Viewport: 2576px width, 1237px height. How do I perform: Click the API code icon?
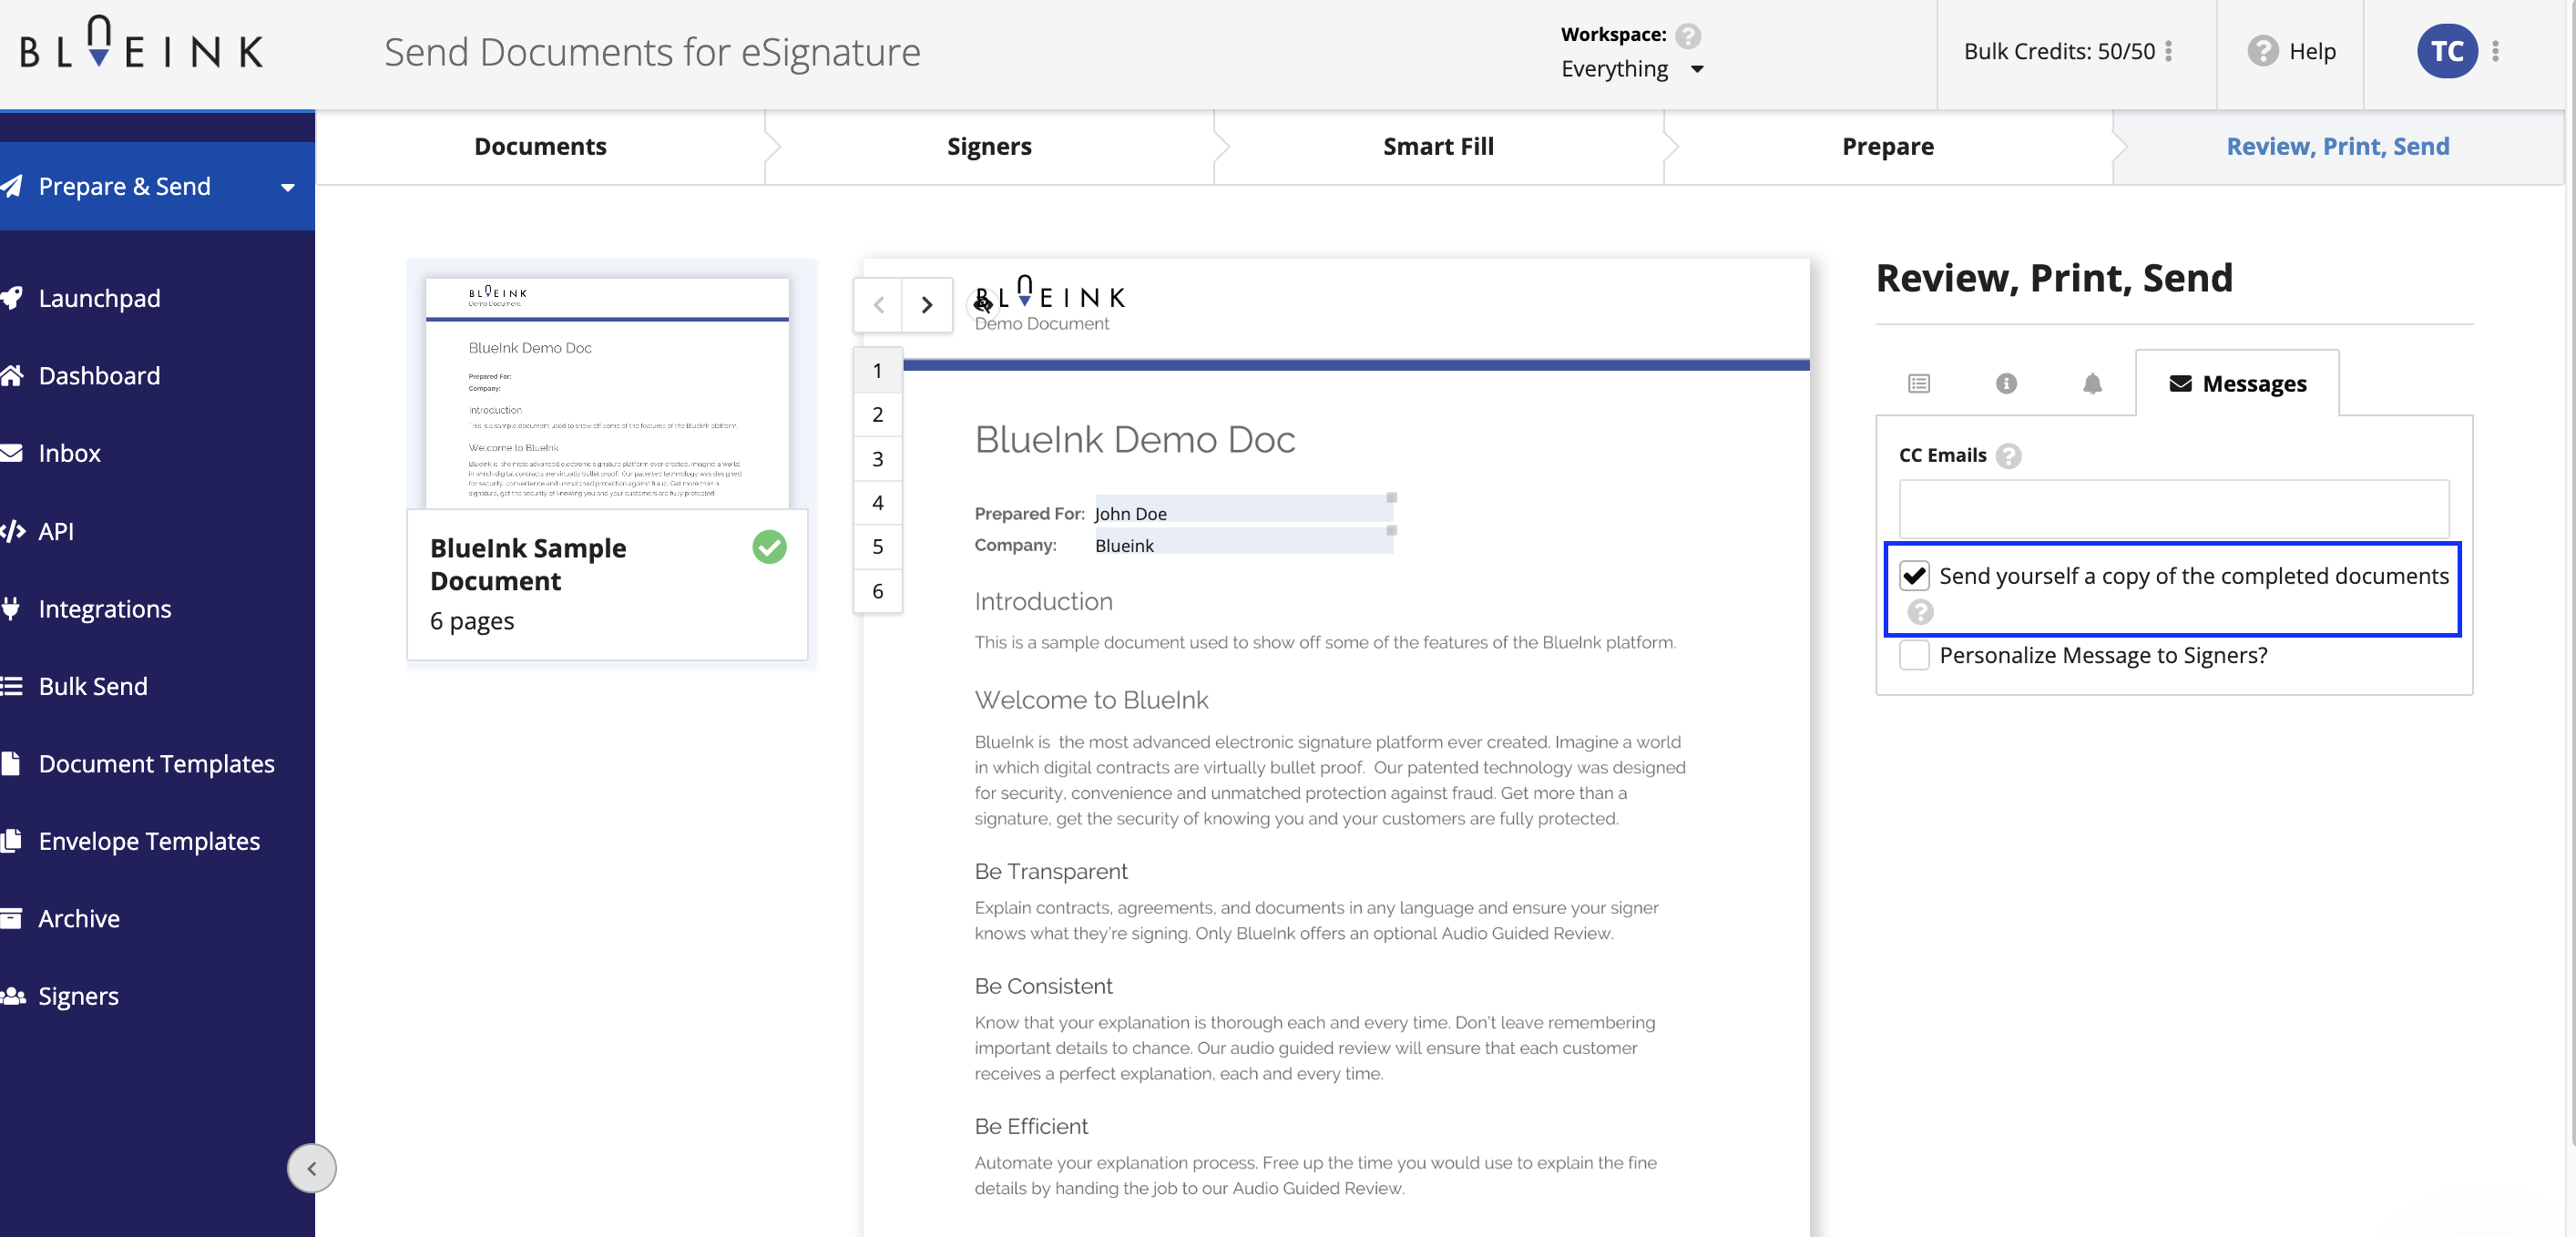12,531
